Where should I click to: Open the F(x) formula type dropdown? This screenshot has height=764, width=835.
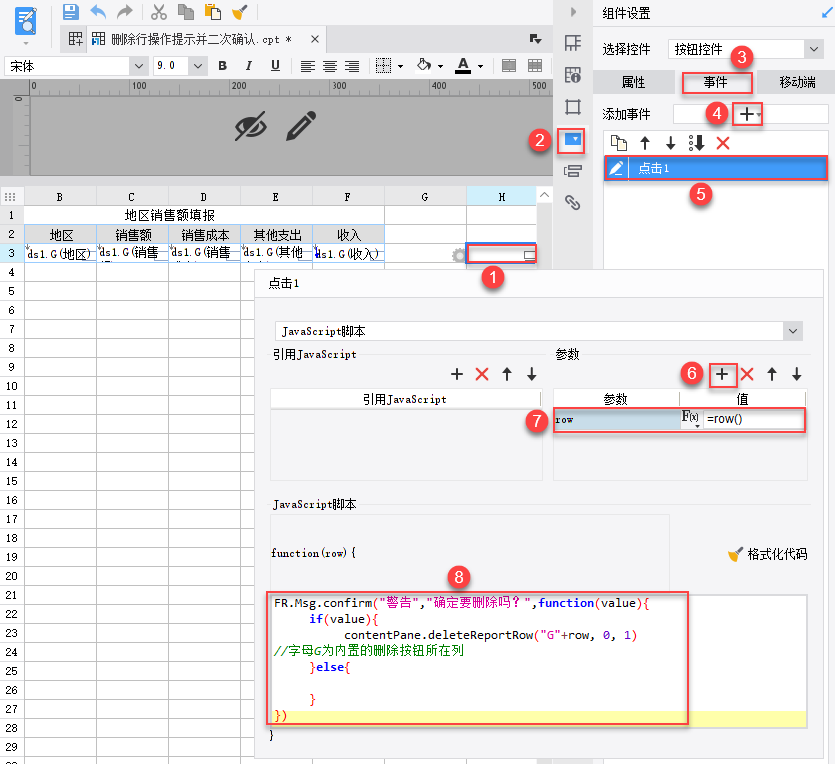(x=691, y=419)
